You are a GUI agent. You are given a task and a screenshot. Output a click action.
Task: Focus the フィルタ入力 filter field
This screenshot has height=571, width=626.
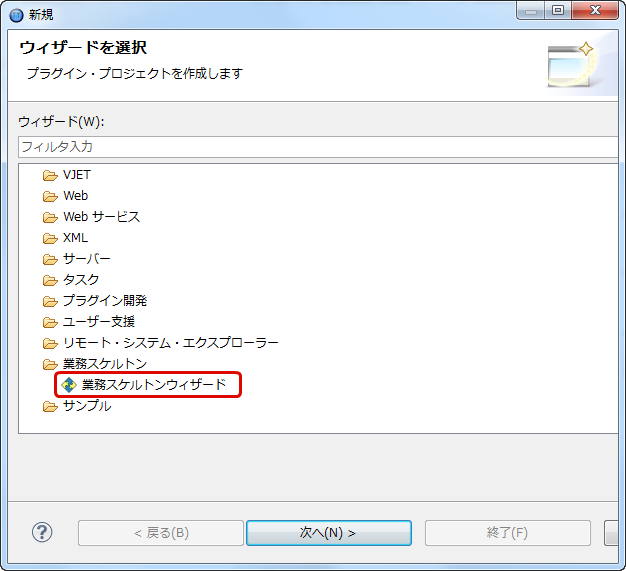(x=318, y=147)
